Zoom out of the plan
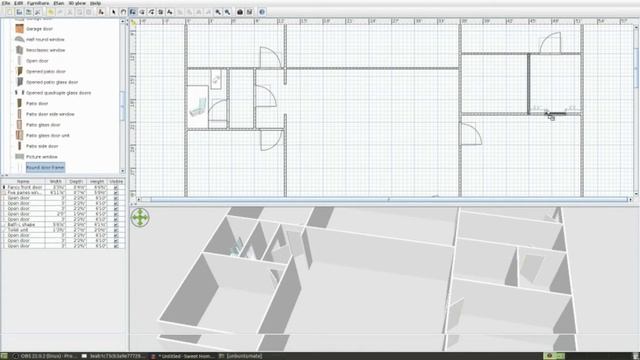The width and height of the screenshot is (640, 360). [x=227, y=12]
